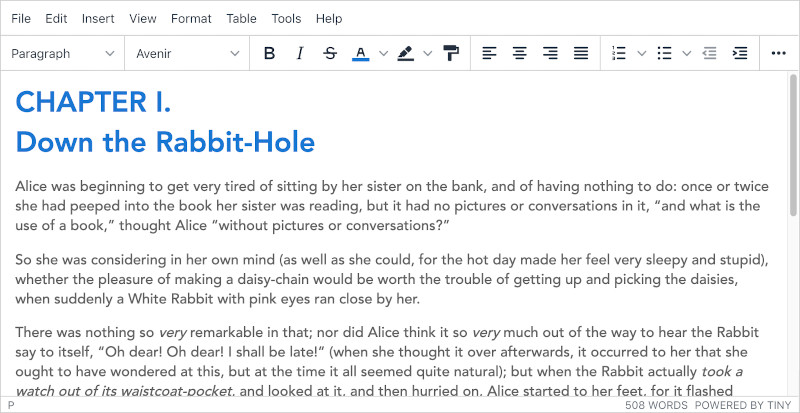Viewport: 800px width, 413px height.
Task: Toggle italic formatting
Action: tap(300, 53)
